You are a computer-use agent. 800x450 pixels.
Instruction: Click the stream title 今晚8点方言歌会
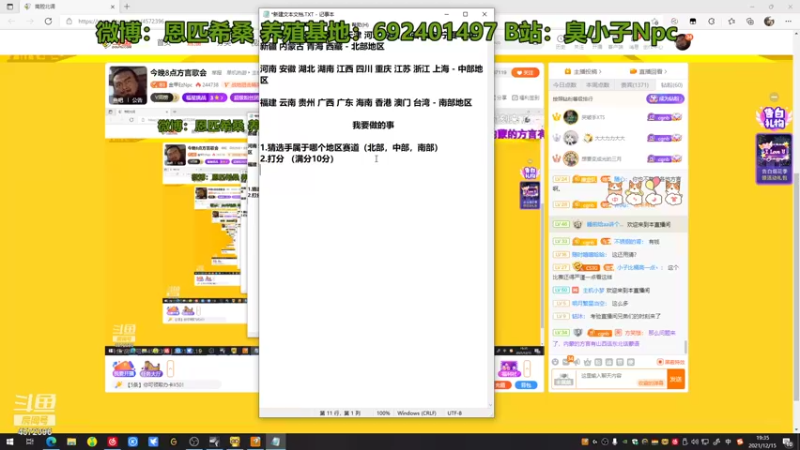click(178, 73)
